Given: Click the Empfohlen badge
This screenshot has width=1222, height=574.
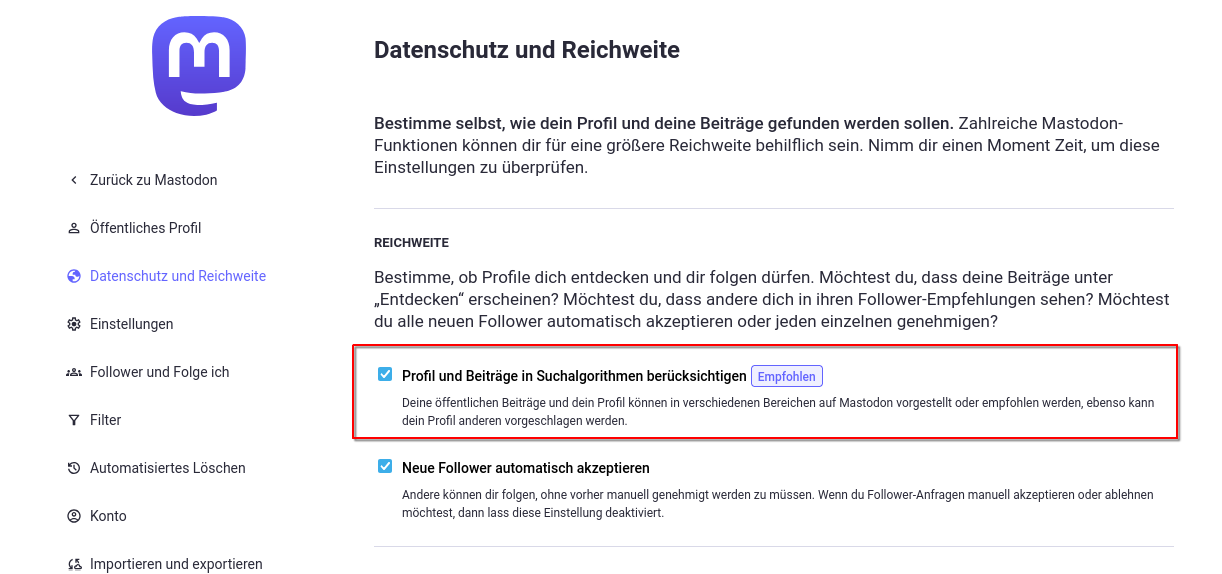Looking at the screenshot, I should point(787,376).
